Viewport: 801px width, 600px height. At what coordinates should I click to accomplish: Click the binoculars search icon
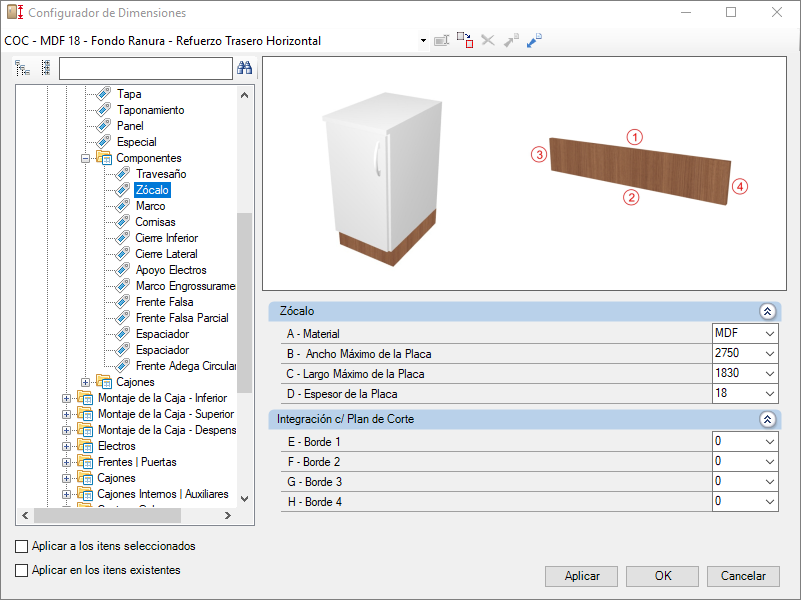245,68
